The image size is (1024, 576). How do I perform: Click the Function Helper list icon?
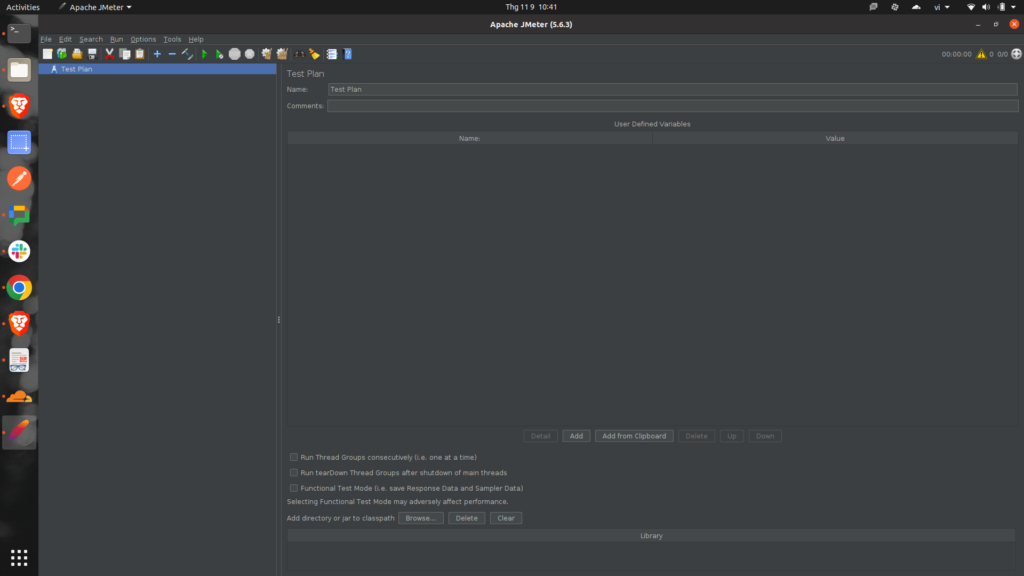(331, 54)
